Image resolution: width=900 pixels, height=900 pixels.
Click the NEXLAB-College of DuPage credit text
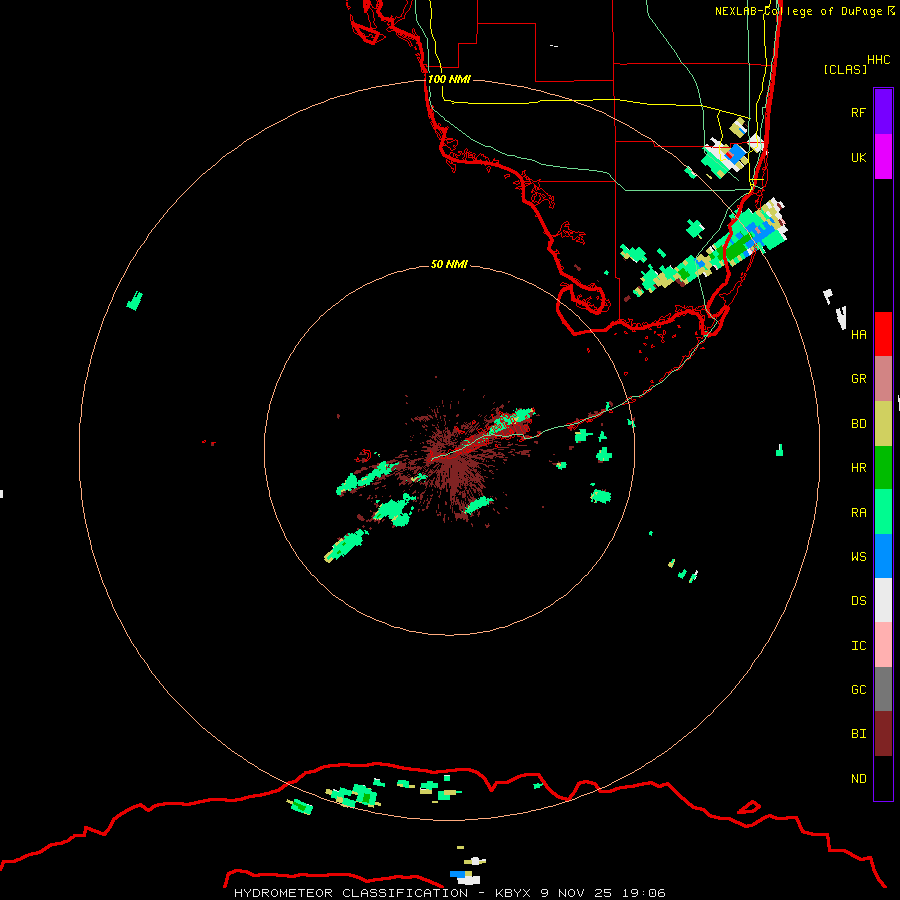pos(804,11)
